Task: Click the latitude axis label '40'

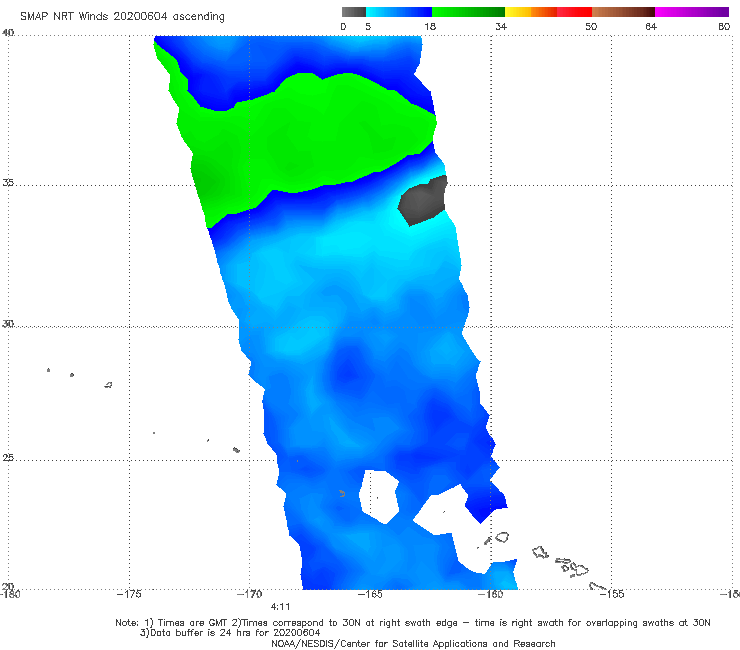Action: point(8,33)
